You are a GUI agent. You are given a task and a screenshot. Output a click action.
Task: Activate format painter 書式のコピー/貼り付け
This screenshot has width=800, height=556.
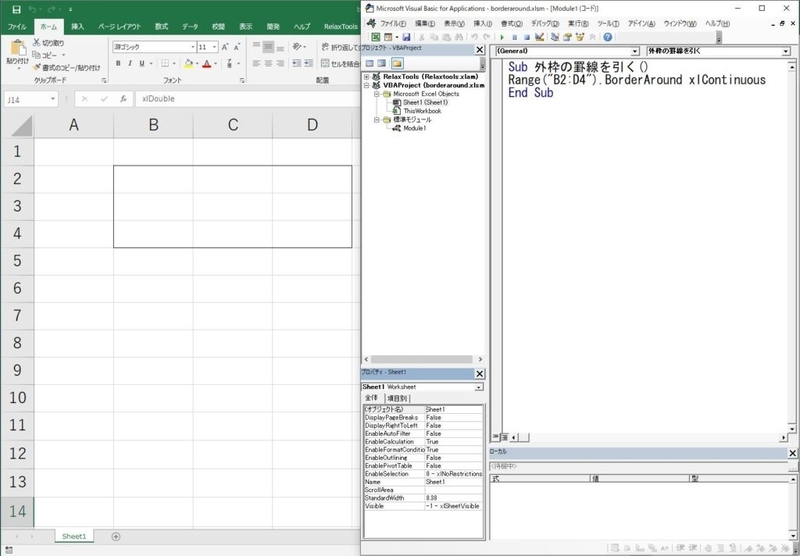click(67, 67)
